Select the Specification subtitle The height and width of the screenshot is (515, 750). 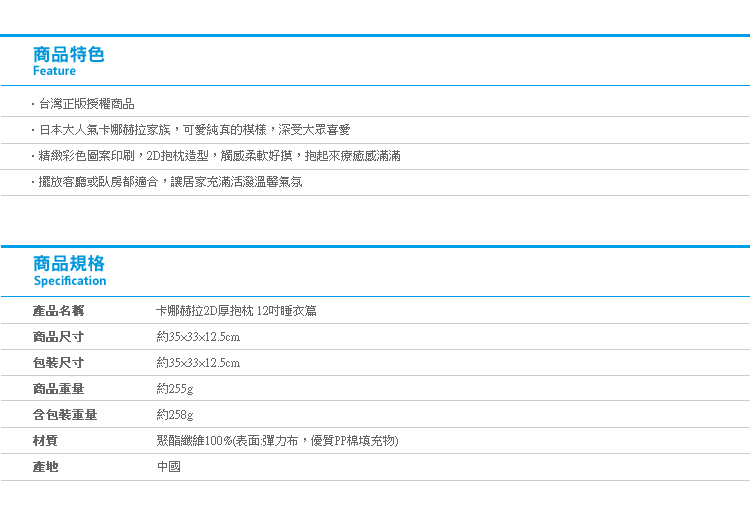70,281
